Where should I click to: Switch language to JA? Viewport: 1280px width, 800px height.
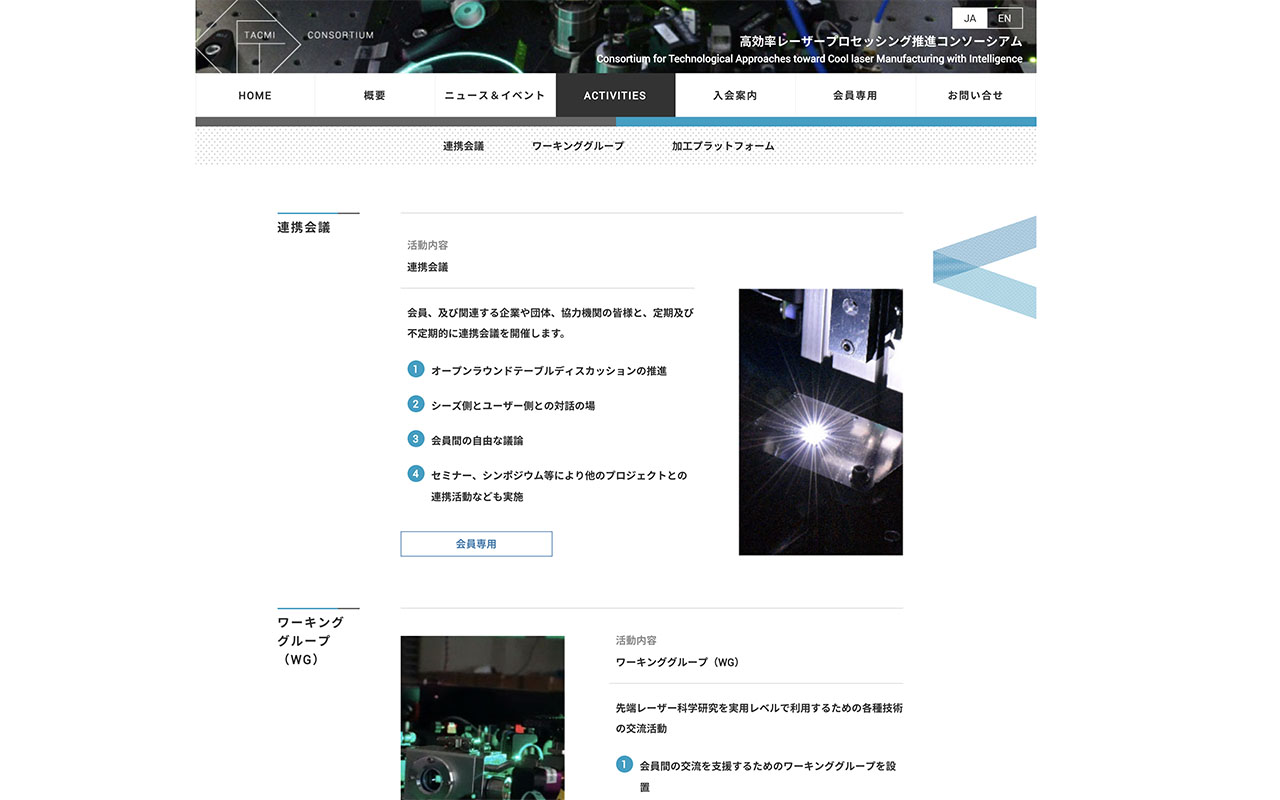point(970,18)
